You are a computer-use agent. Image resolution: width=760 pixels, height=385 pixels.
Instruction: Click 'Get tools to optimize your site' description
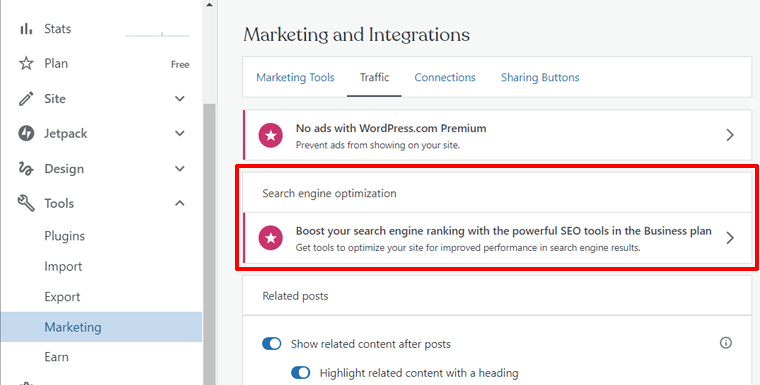pyautogui.click(x=468, y=248)
